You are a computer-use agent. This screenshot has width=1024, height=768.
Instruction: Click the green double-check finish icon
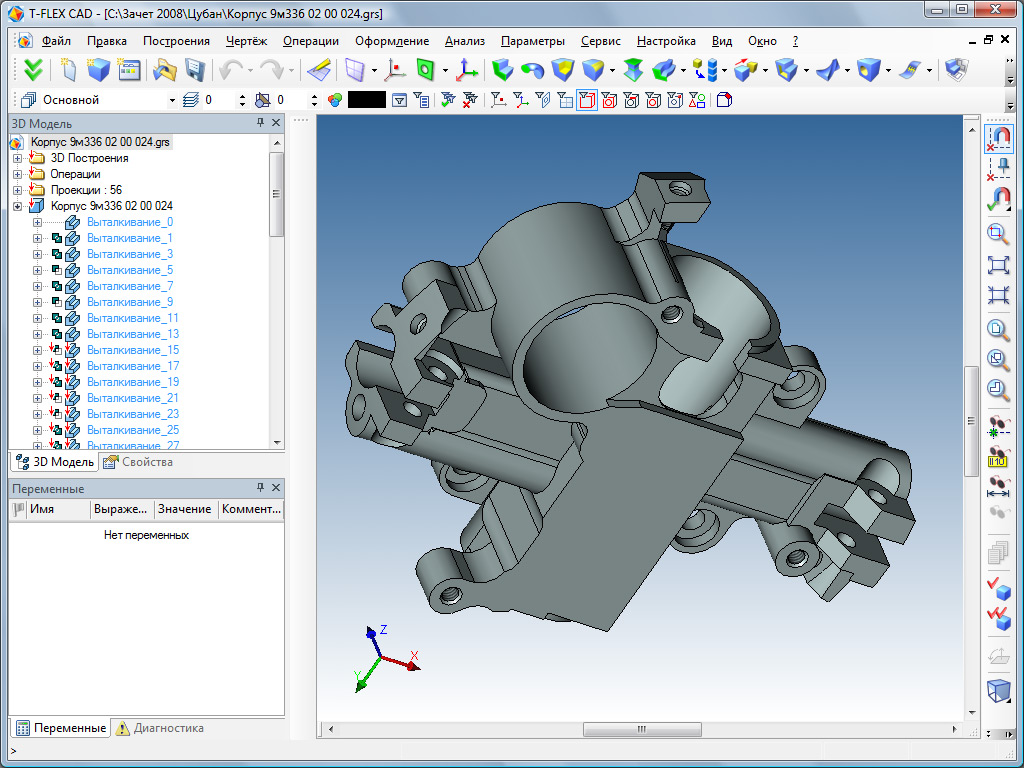(x=33, y=69)
